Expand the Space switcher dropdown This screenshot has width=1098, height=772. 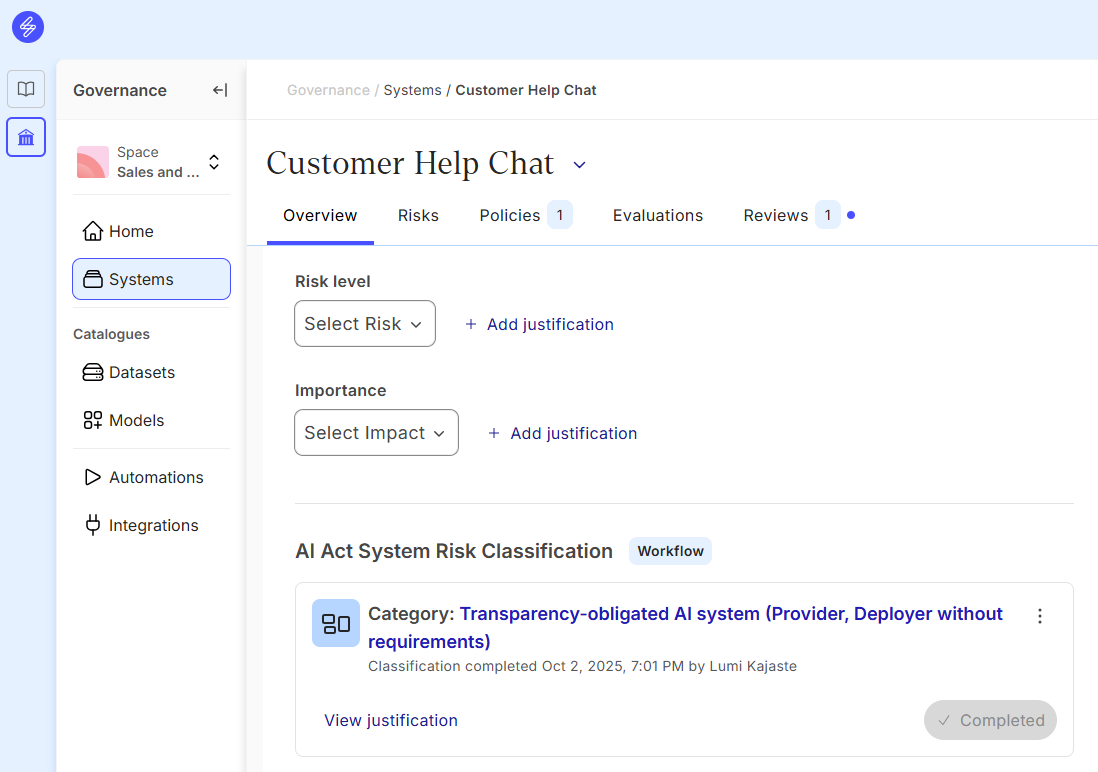pos(214,162)
